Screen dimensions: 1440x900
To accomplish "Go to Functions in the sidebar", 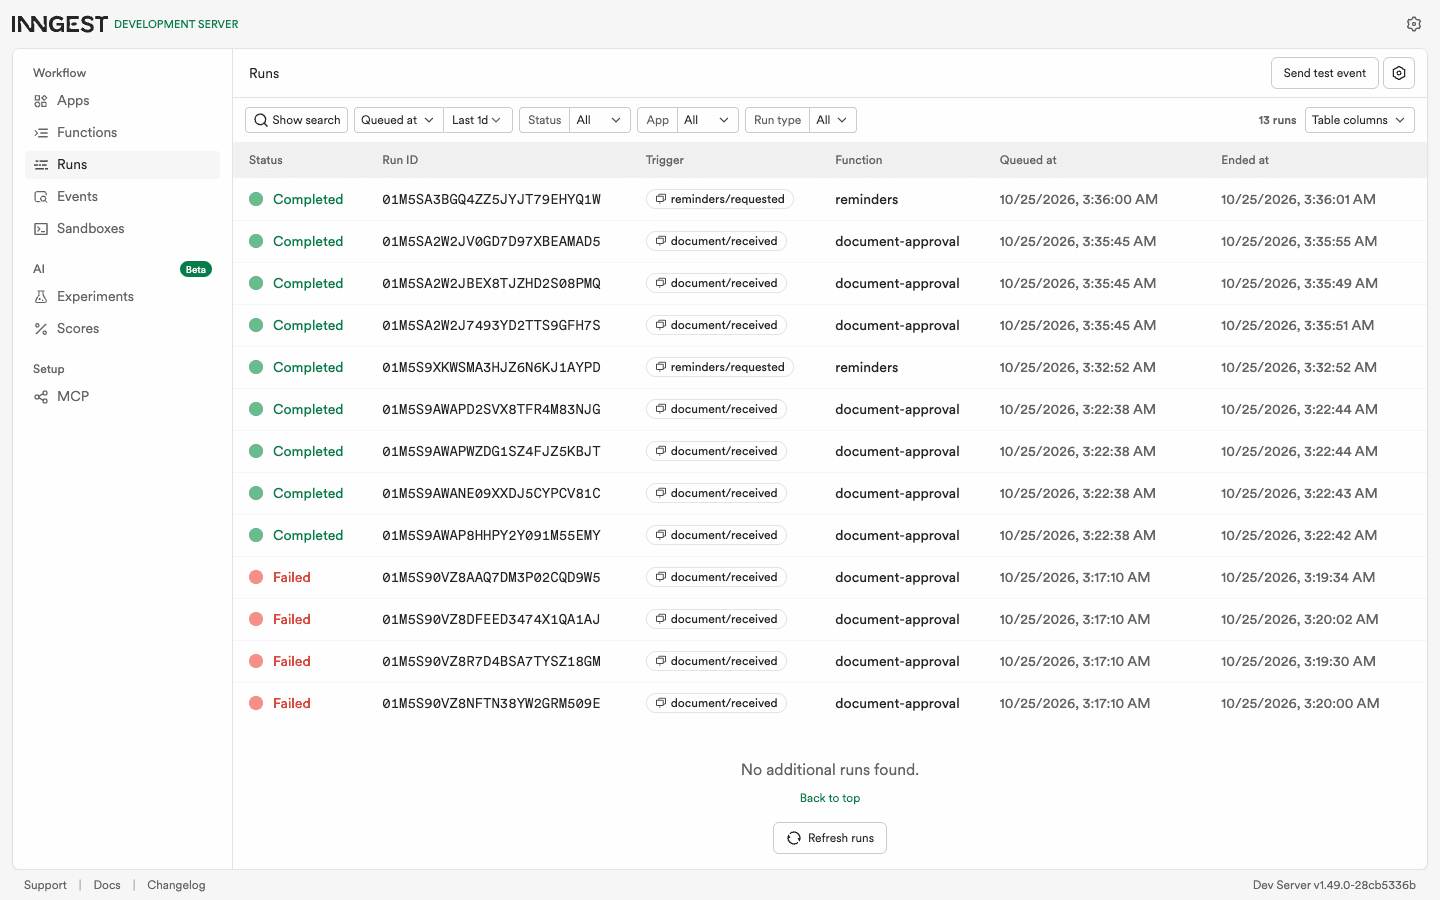I will pos(122,133).
